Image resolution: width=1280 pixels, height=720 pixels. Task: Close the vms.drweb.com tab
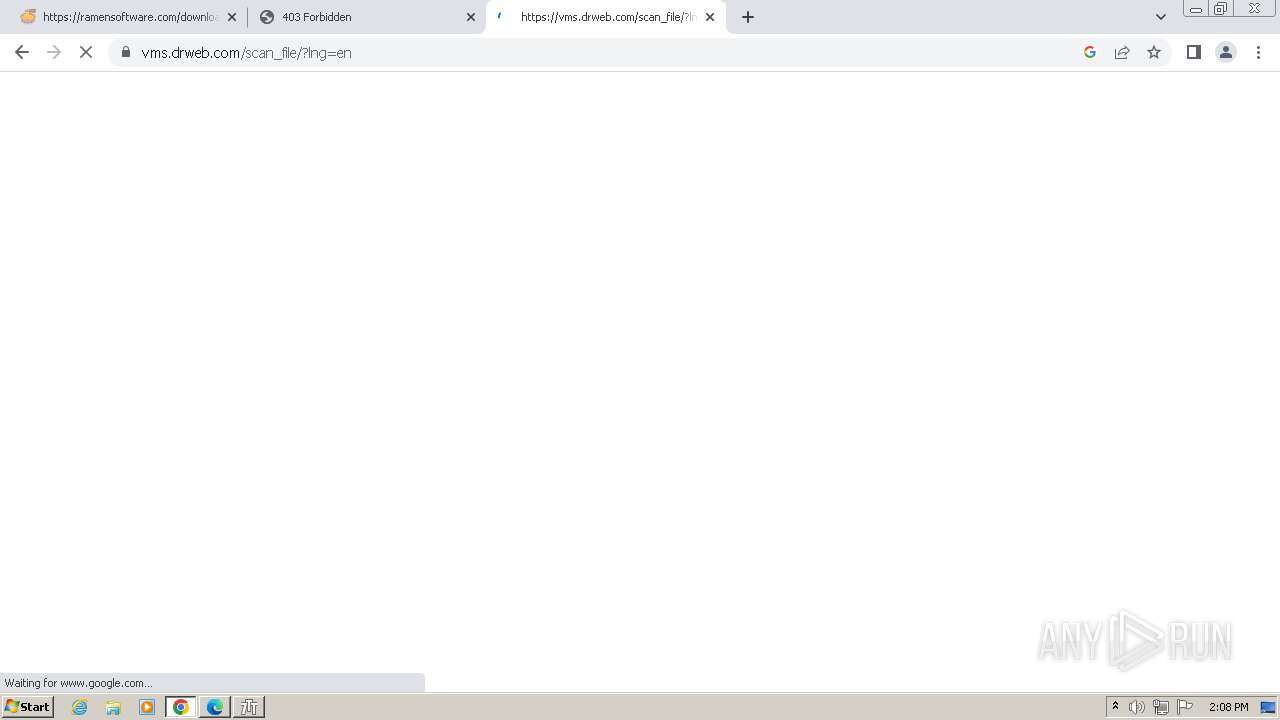710,17
